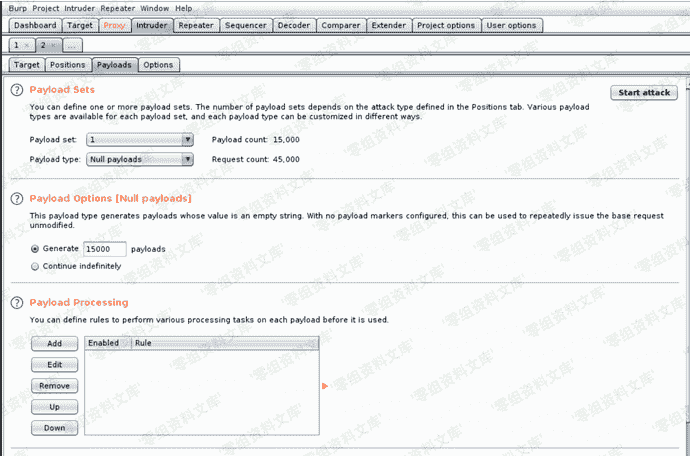The width and height of the screenshot is (690, 456).
Task: Open the Options sub-tab
Action: tap(158, 65)
